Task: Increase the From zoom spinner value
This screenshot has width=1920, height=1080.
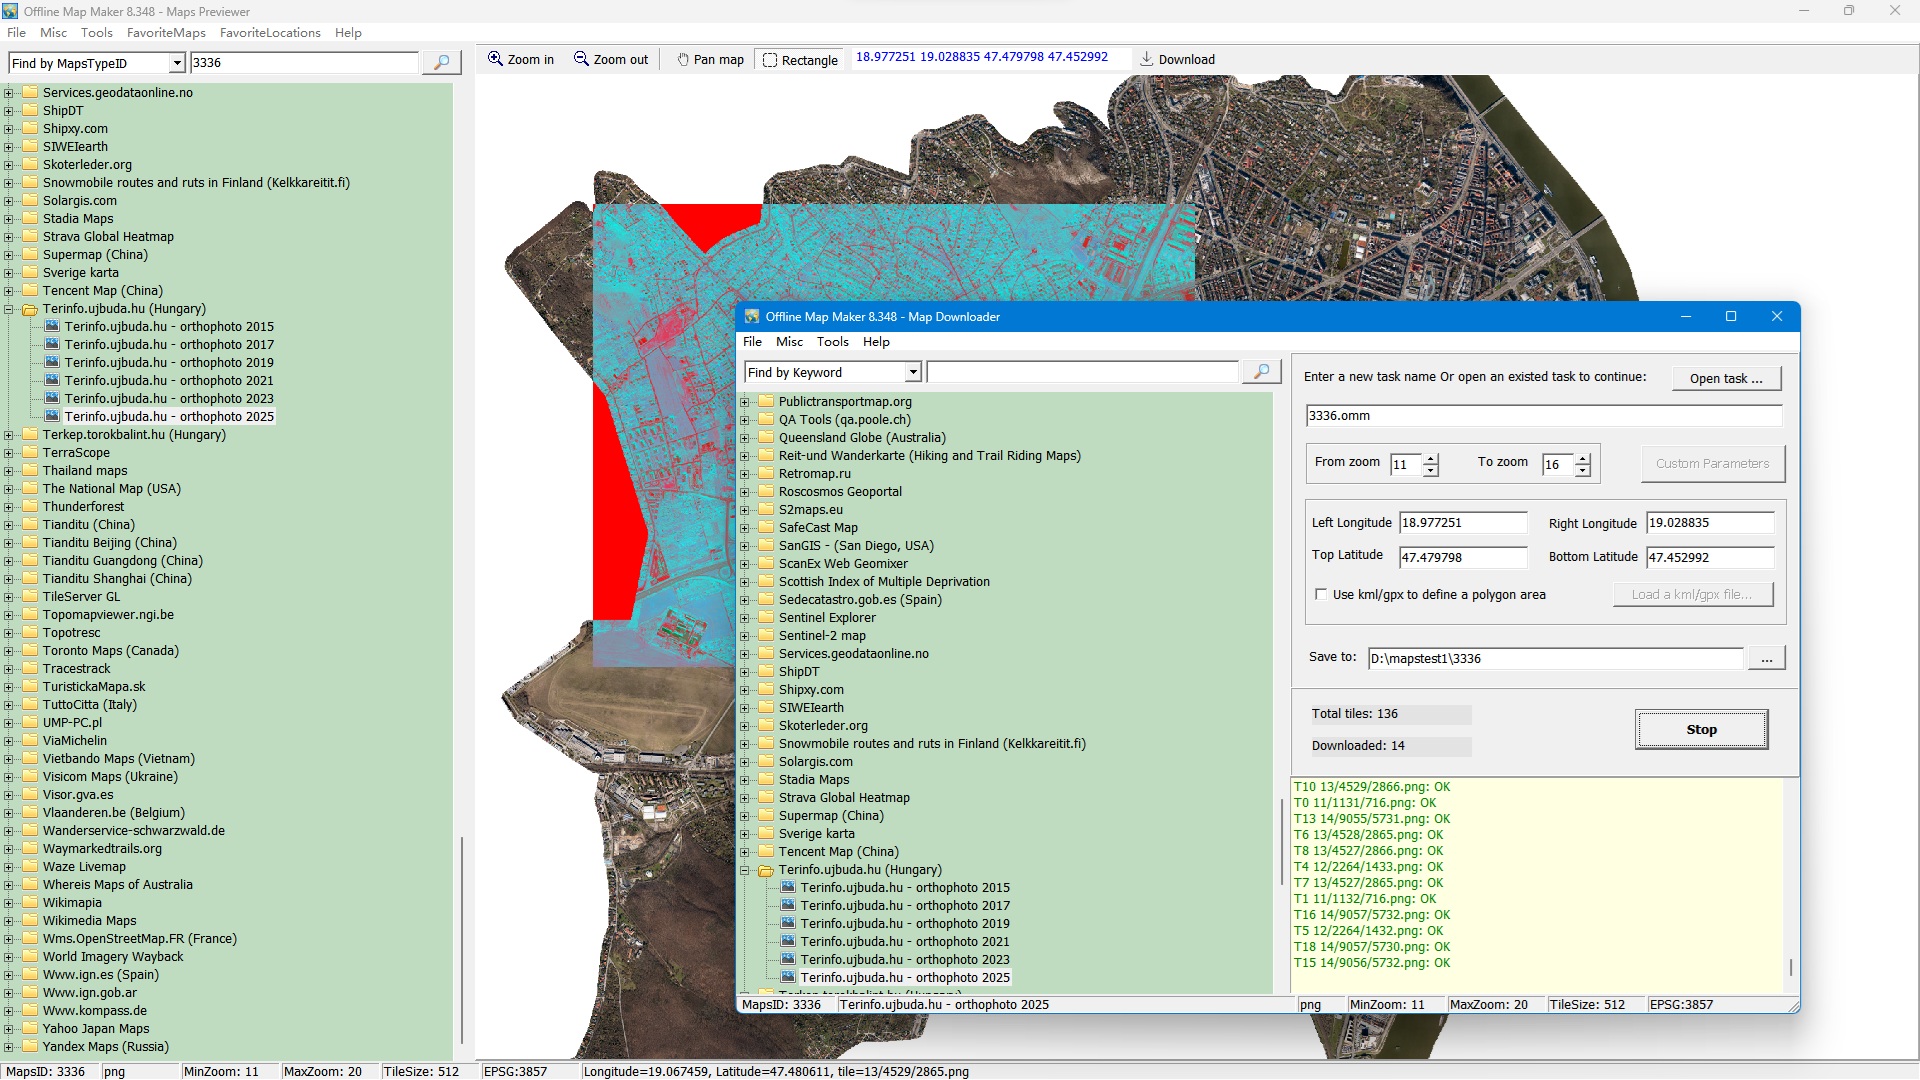Action: [x=1431, y=459]
